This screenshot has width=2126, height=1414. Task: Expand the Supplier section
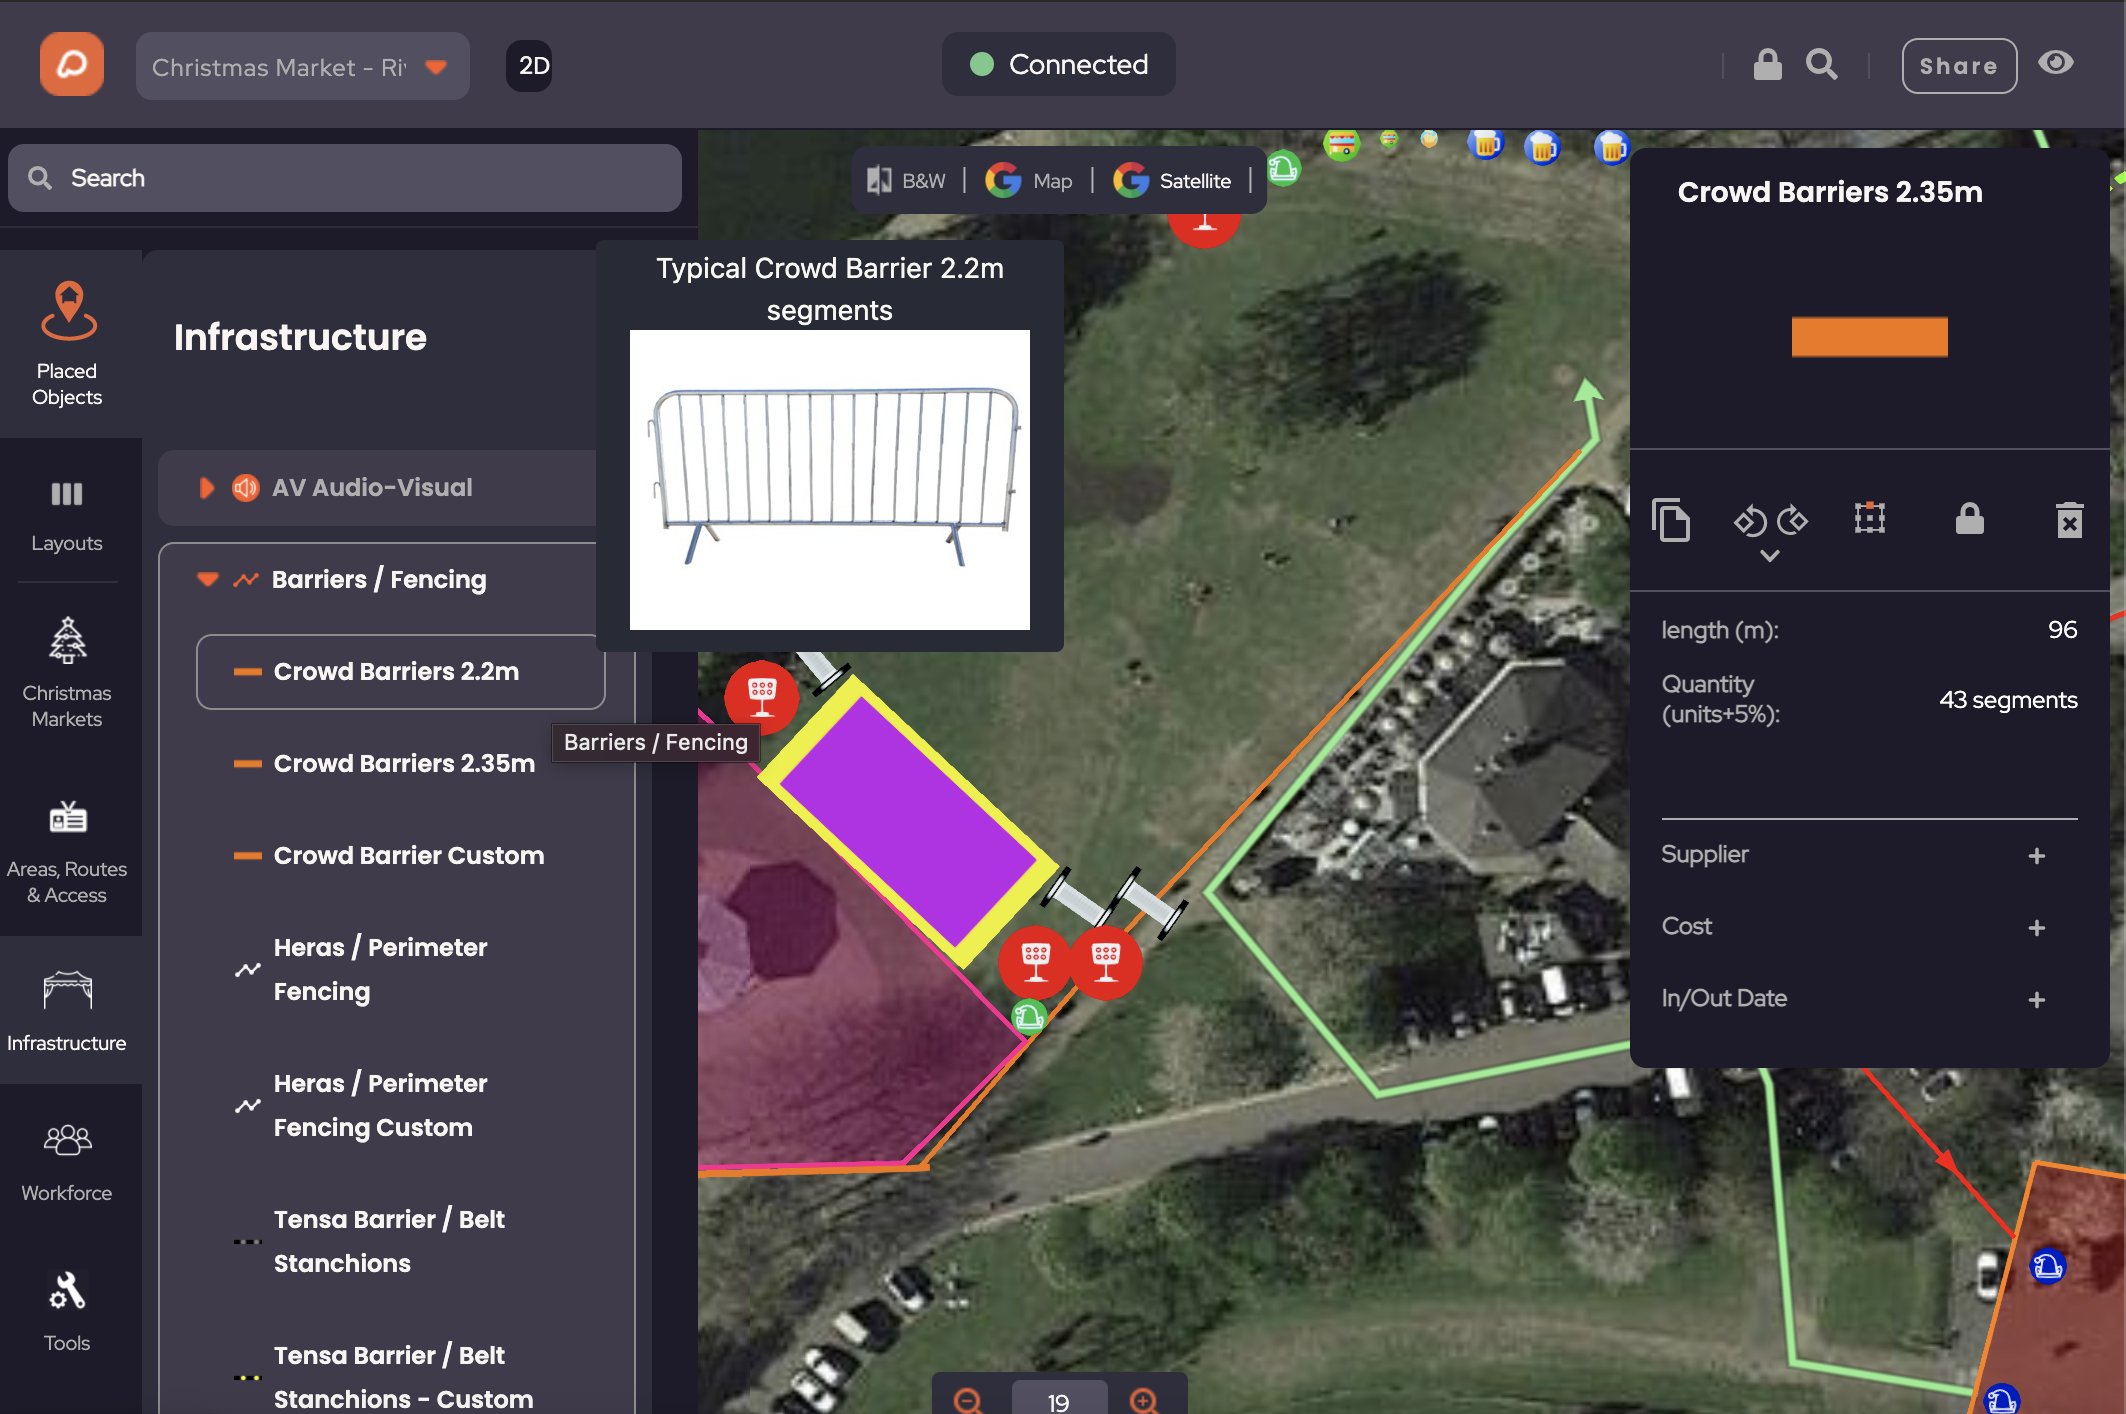tap(2036, 856)
